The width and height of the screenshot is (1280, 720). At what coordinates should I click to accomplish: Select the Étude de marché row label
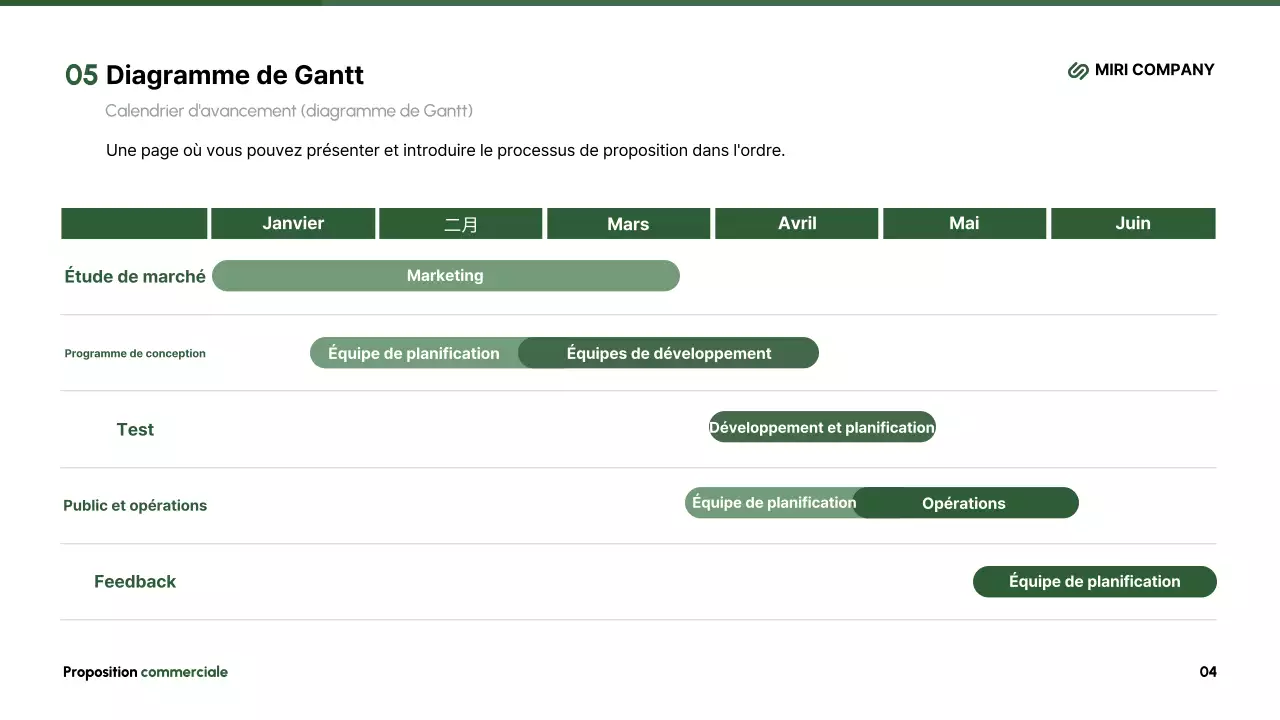point(135,276)
